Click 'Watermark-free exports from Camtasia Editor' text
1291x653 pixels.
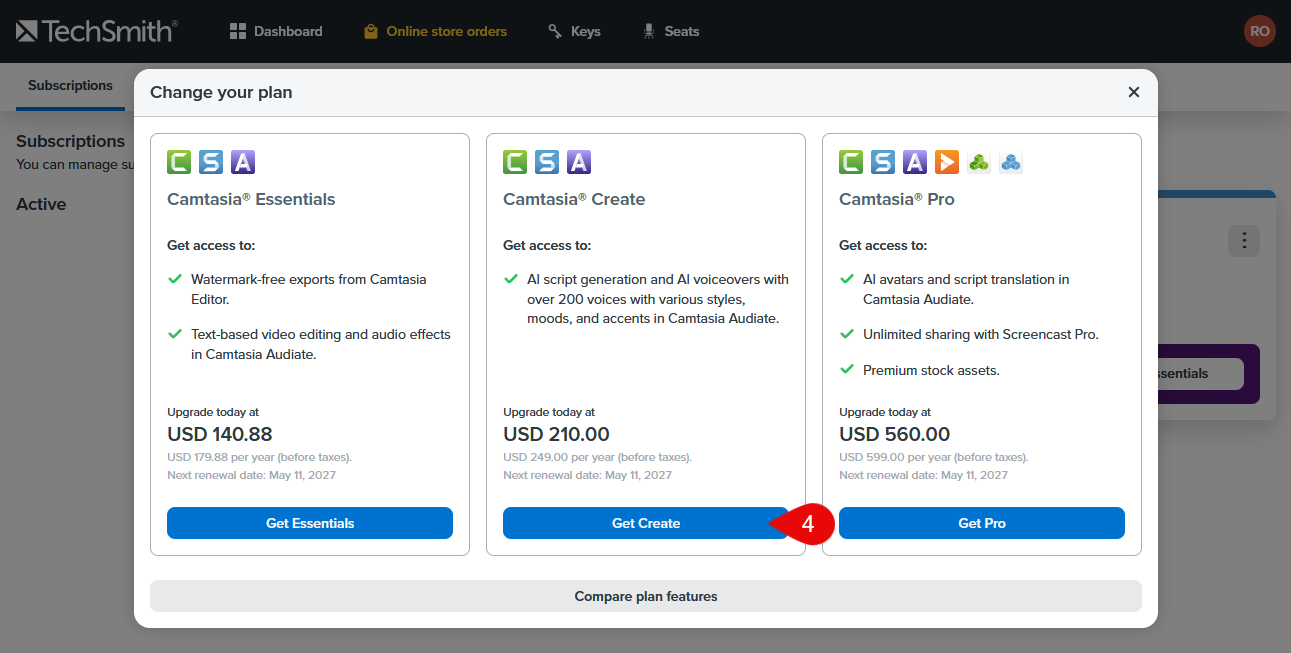[309, 289]
